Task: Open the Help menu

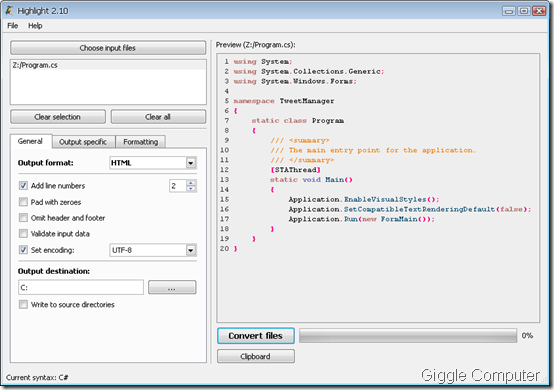Action: tap(35, 26)
